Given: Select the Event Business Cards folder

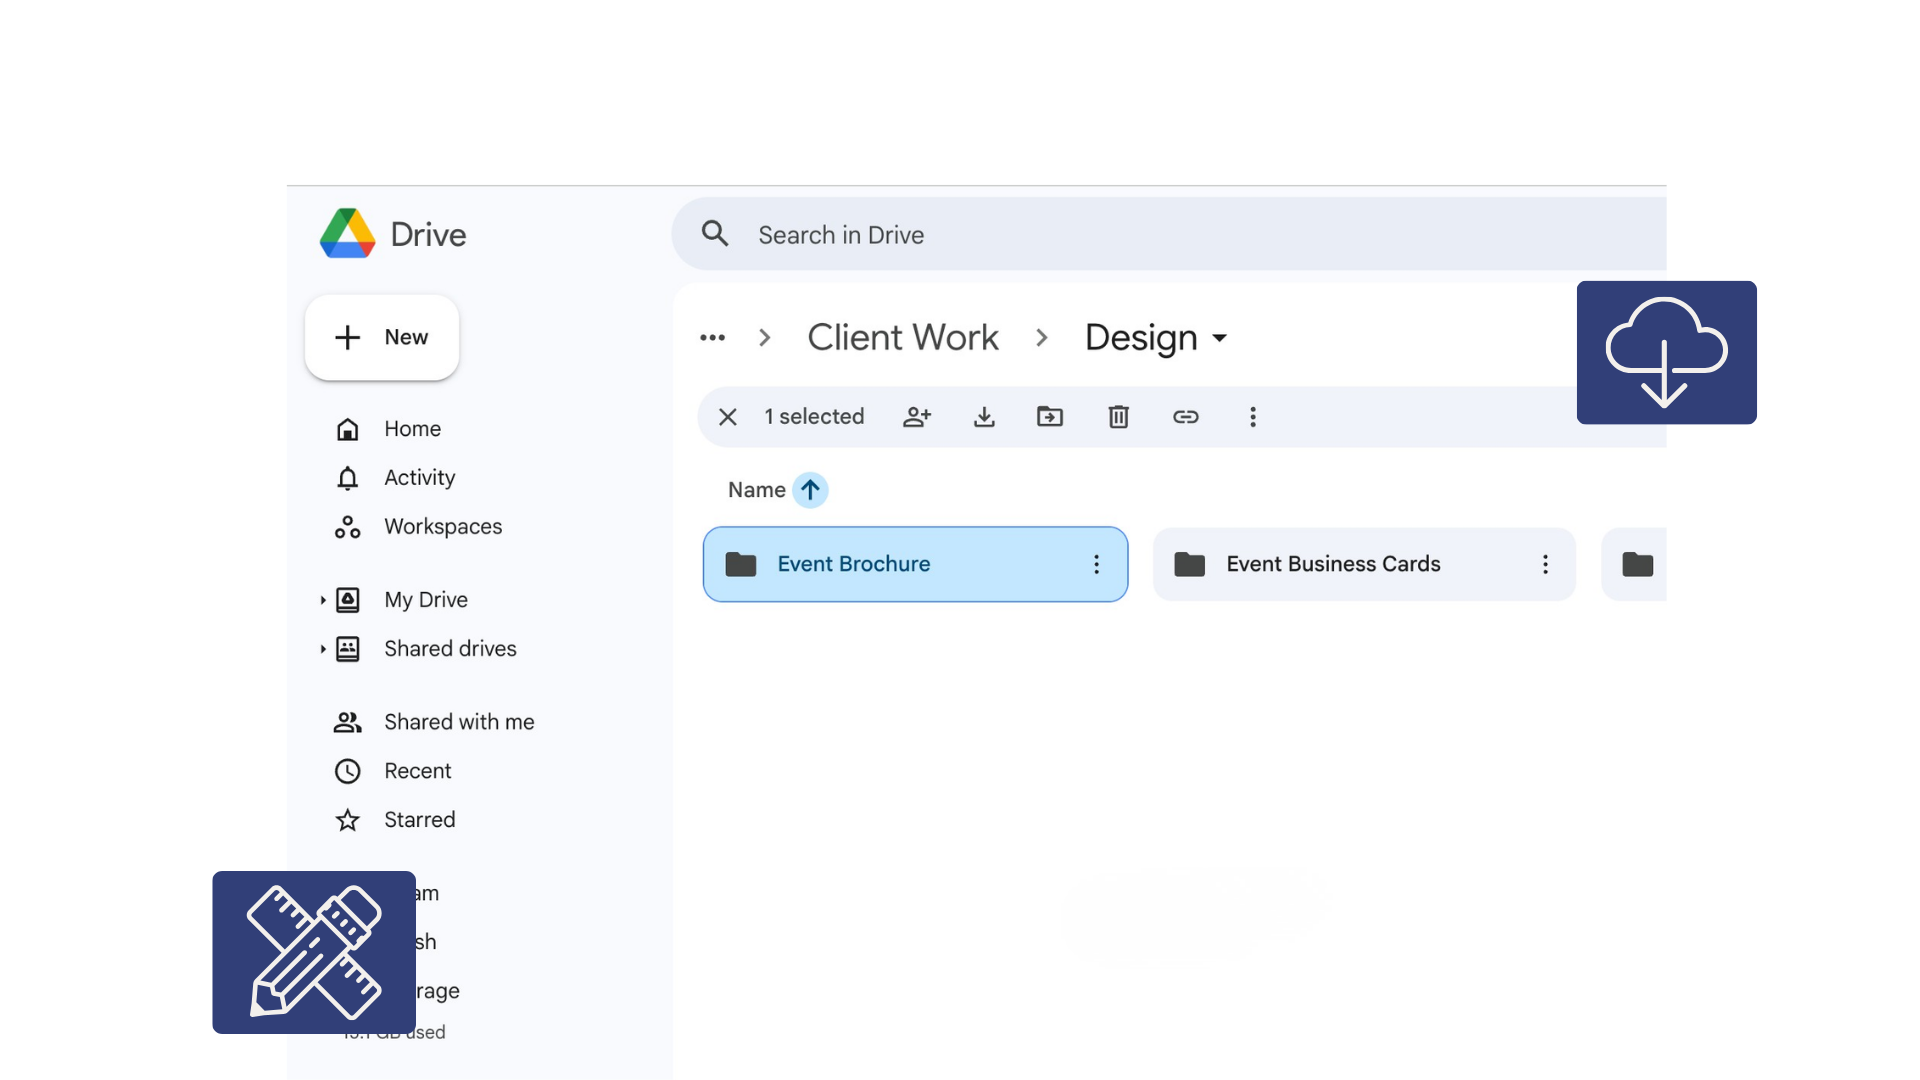Looking at the screenshot, I should tap(1364, 564).
